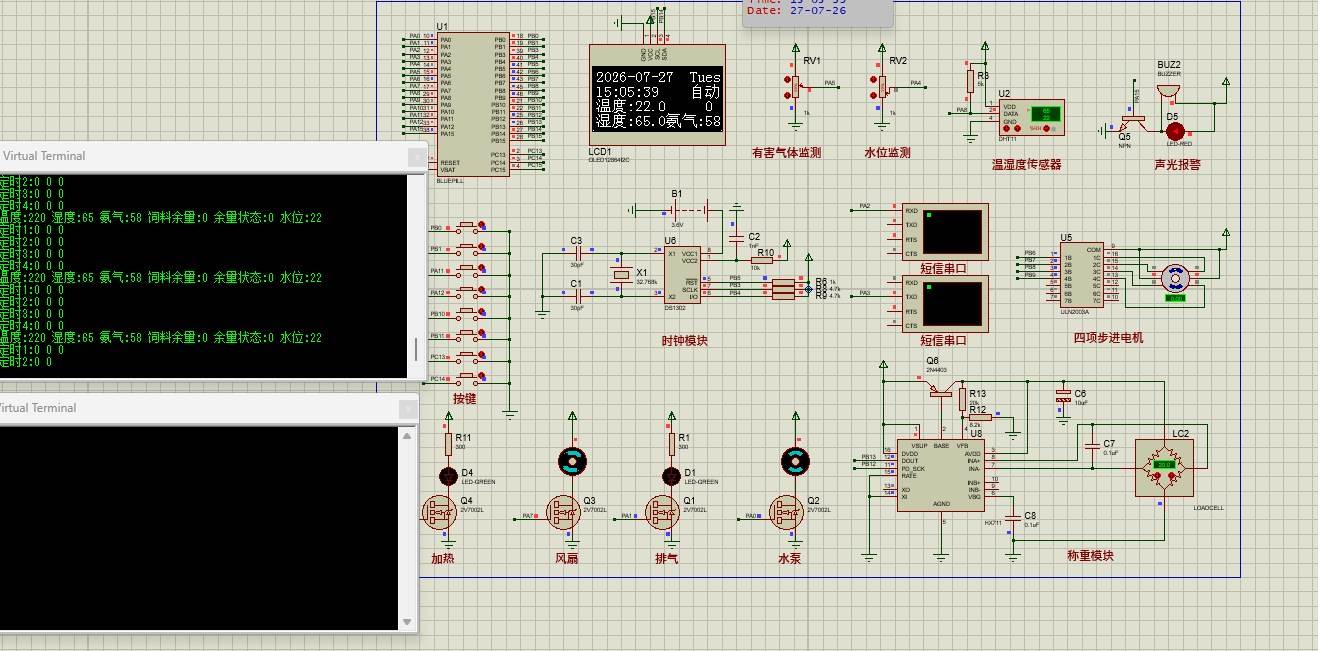The image size is (1318, 651).
Task: Close the lower Virtual Terminal window
Action: point(407,408)
